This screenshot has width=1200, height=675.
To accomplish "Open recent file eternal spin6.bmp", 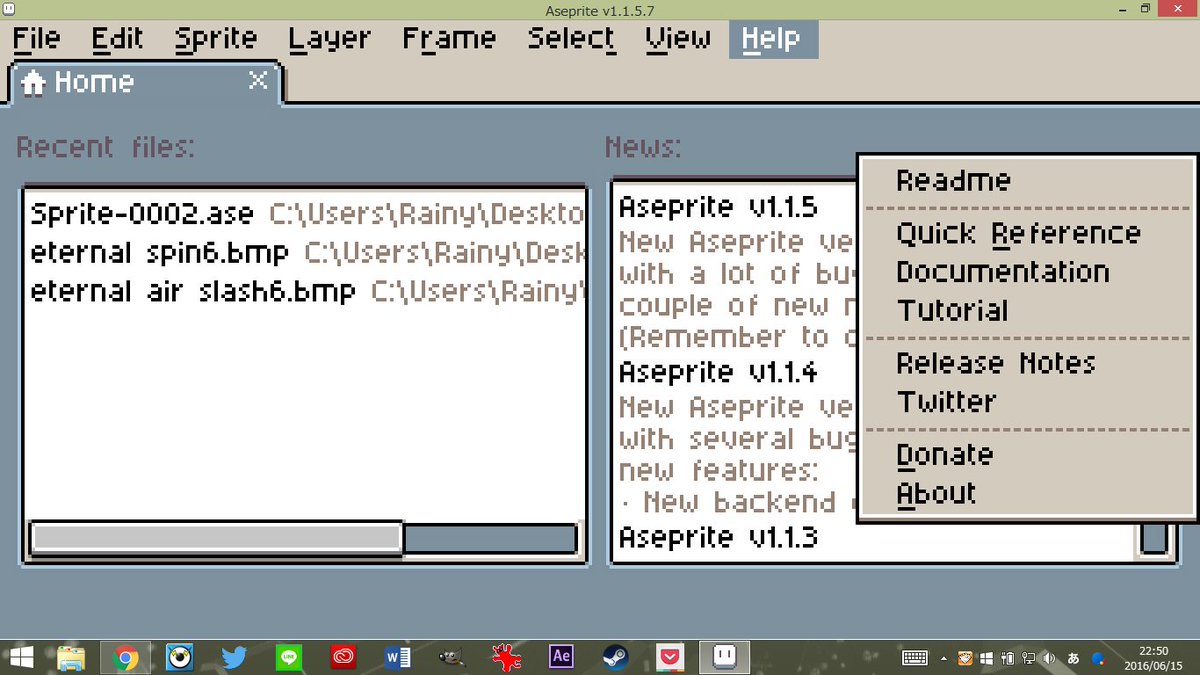I will 305,252.
